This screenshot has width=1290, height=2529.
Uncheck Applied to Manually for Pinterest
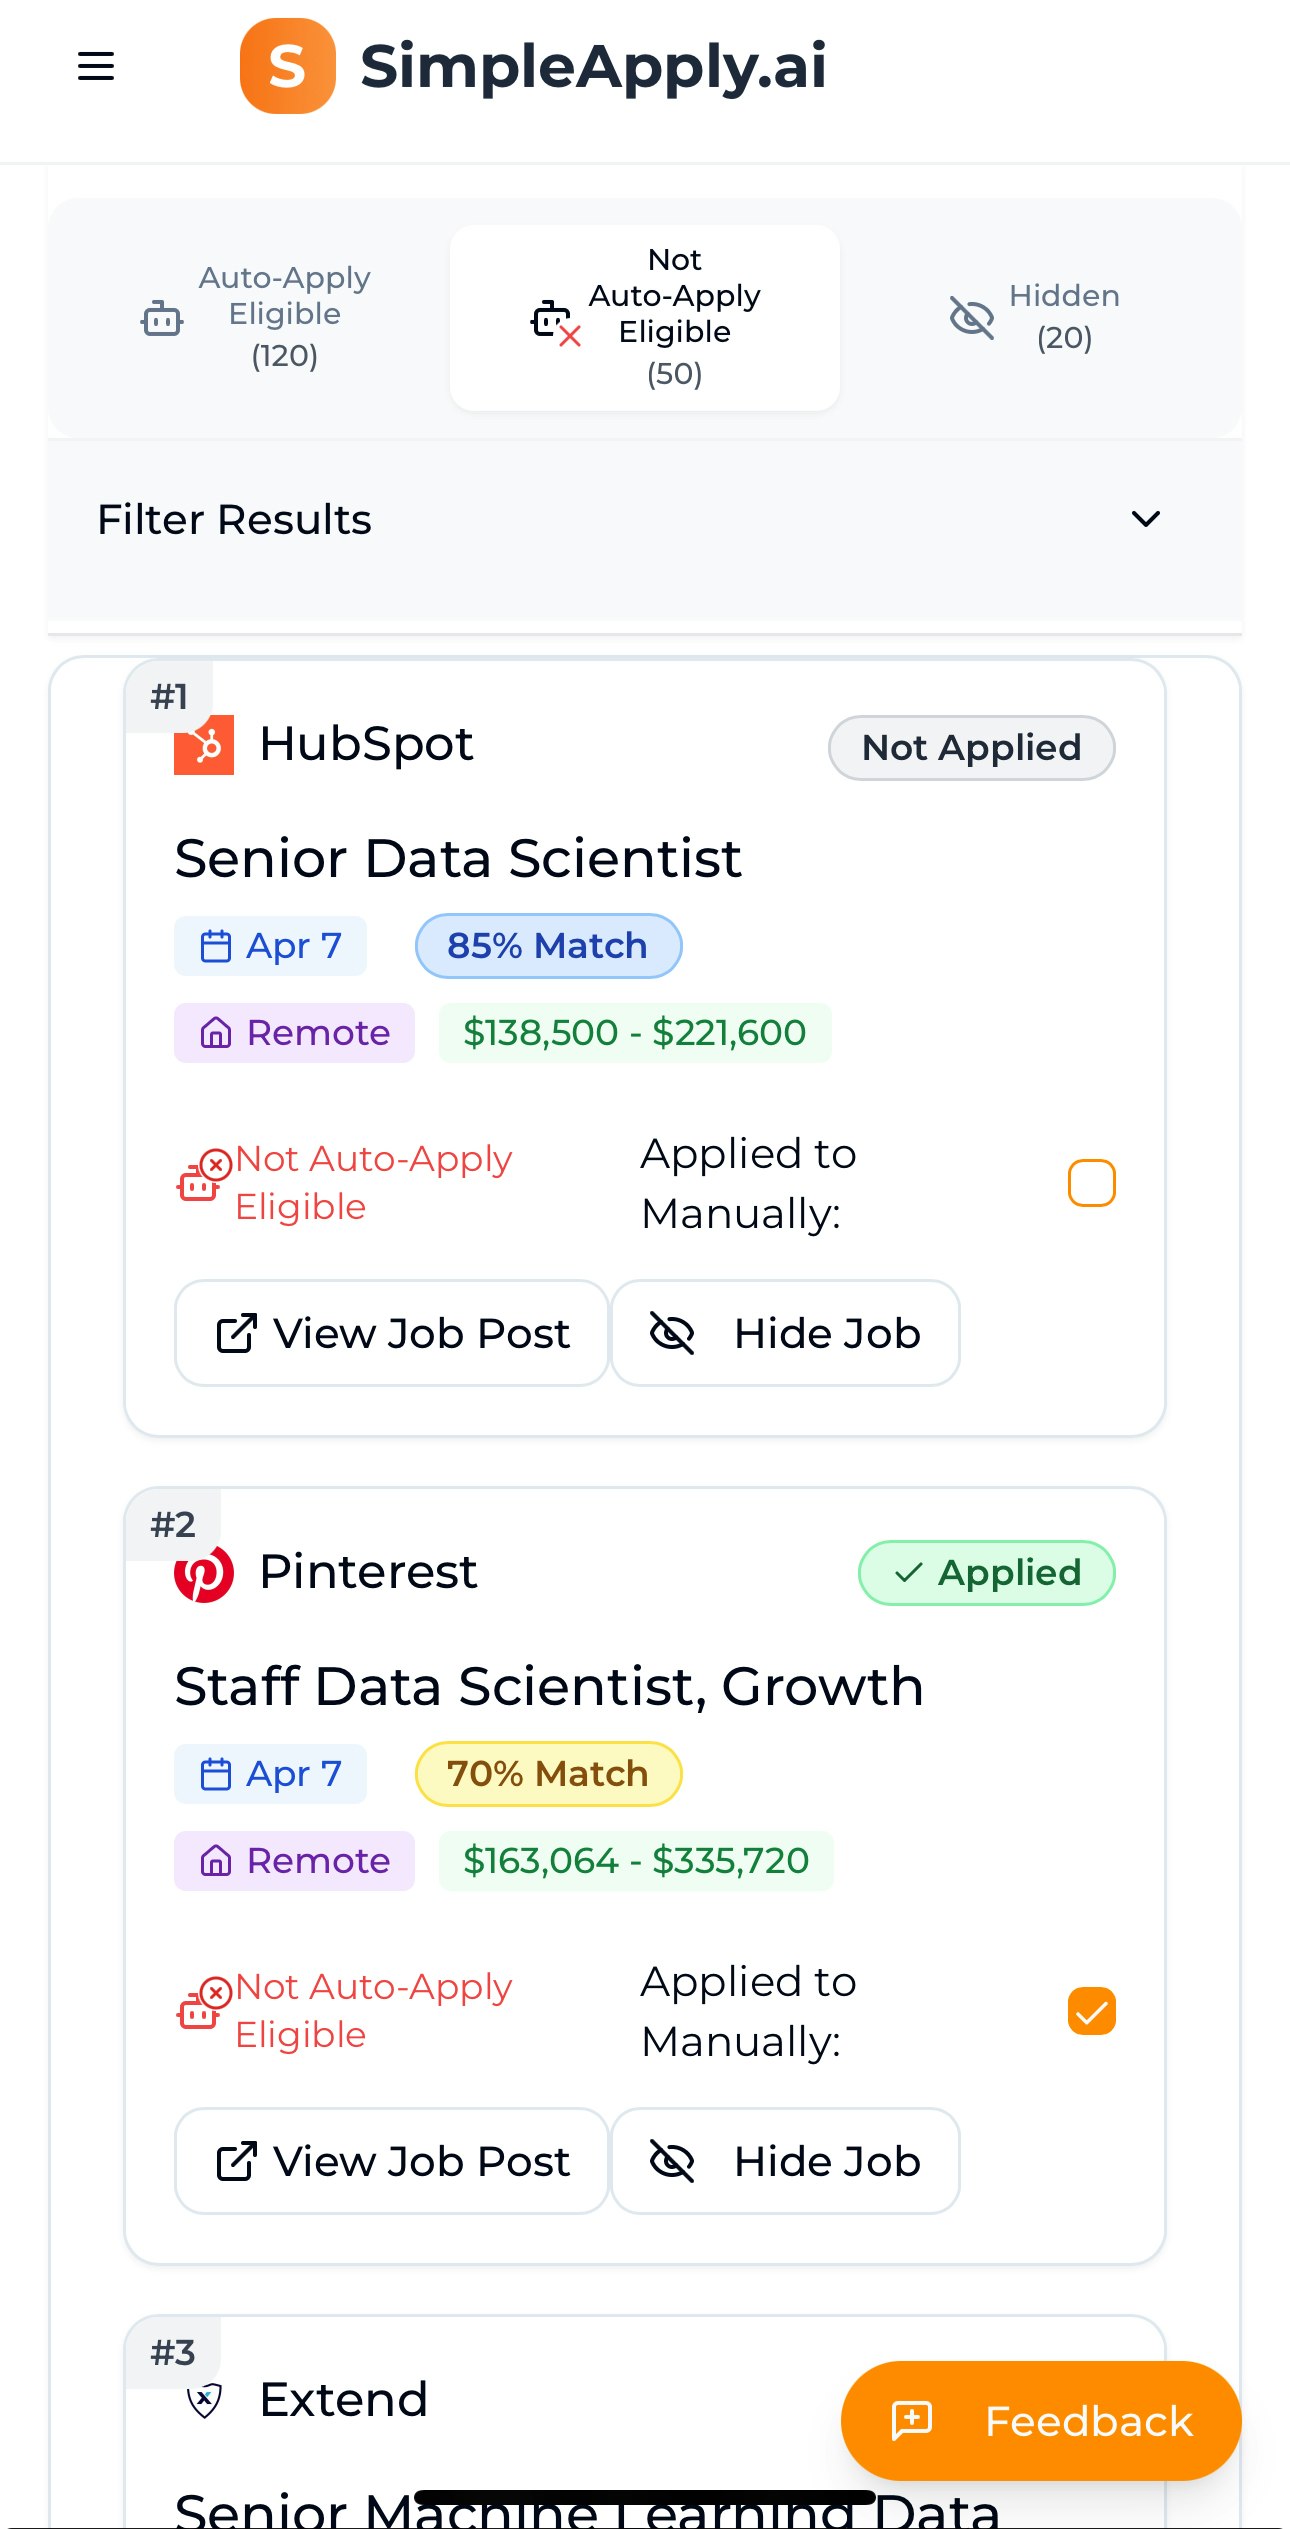[x=1091, y=2011]
